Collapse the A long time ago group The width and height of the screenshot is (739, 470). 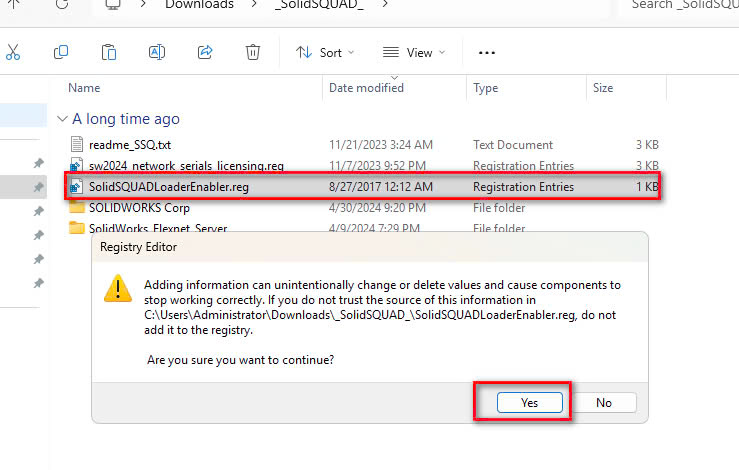pos(62,119)
